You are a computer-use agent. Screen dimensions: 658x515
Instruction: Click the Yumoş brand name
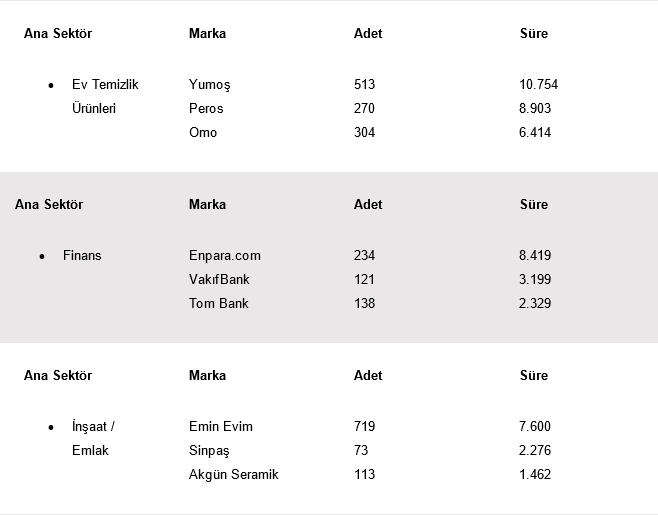click(210, 85)
